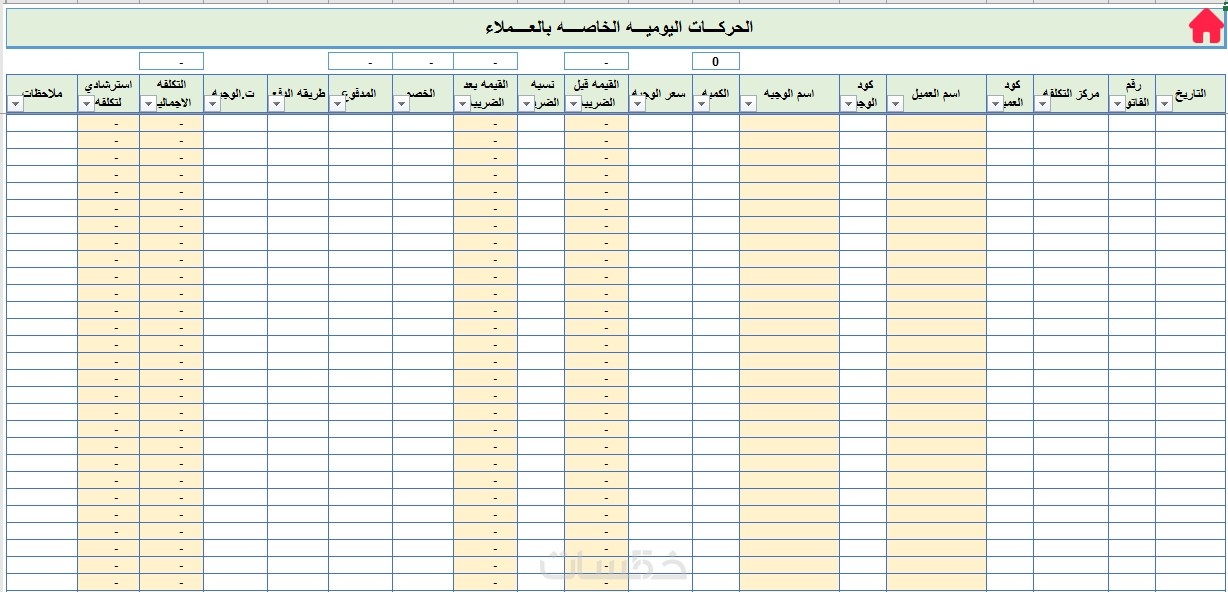The height and width of the screenshot is (592, 1228).
Task: Open the الخصم column filter dropdown
Action: (x=401, y=103)
